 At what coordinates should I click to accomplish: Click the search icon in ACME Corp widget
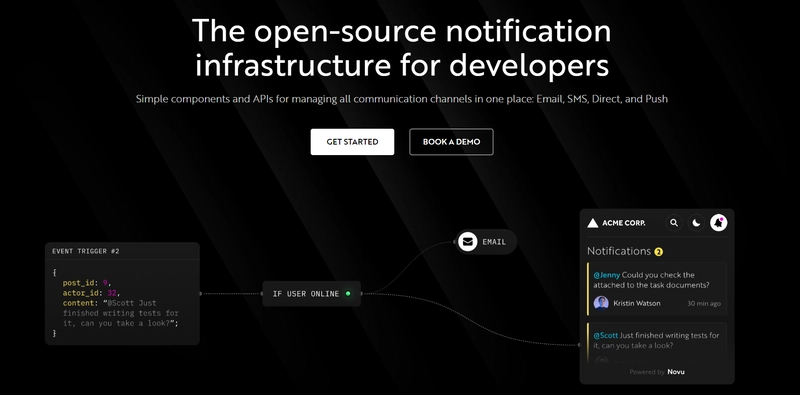click(x=674, y=223)
